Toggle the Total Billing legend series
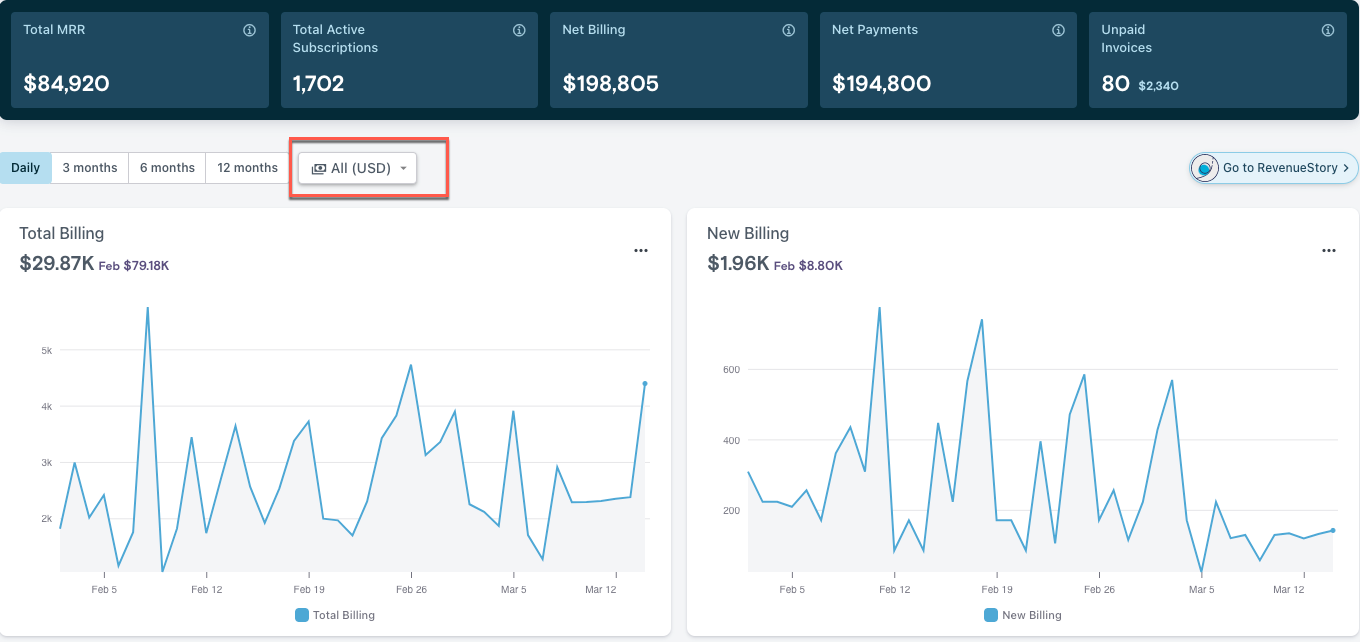This screenshot has width=1360, height=642. coord(343,615)
